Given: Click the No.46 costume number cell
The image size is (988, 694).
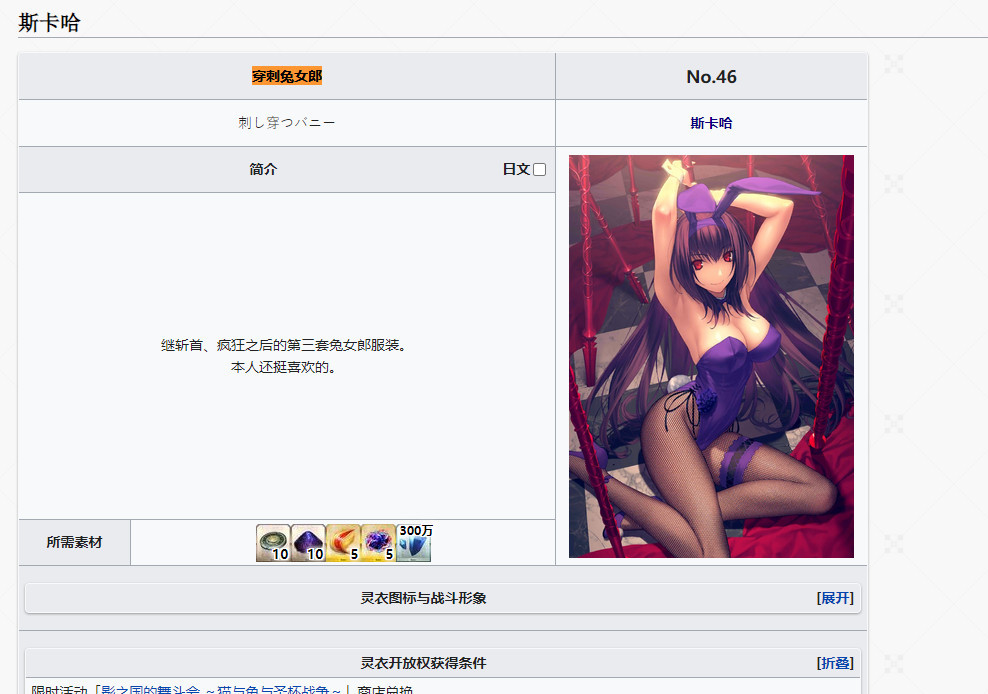Looking at the screenshot, I should click(711, 77).
